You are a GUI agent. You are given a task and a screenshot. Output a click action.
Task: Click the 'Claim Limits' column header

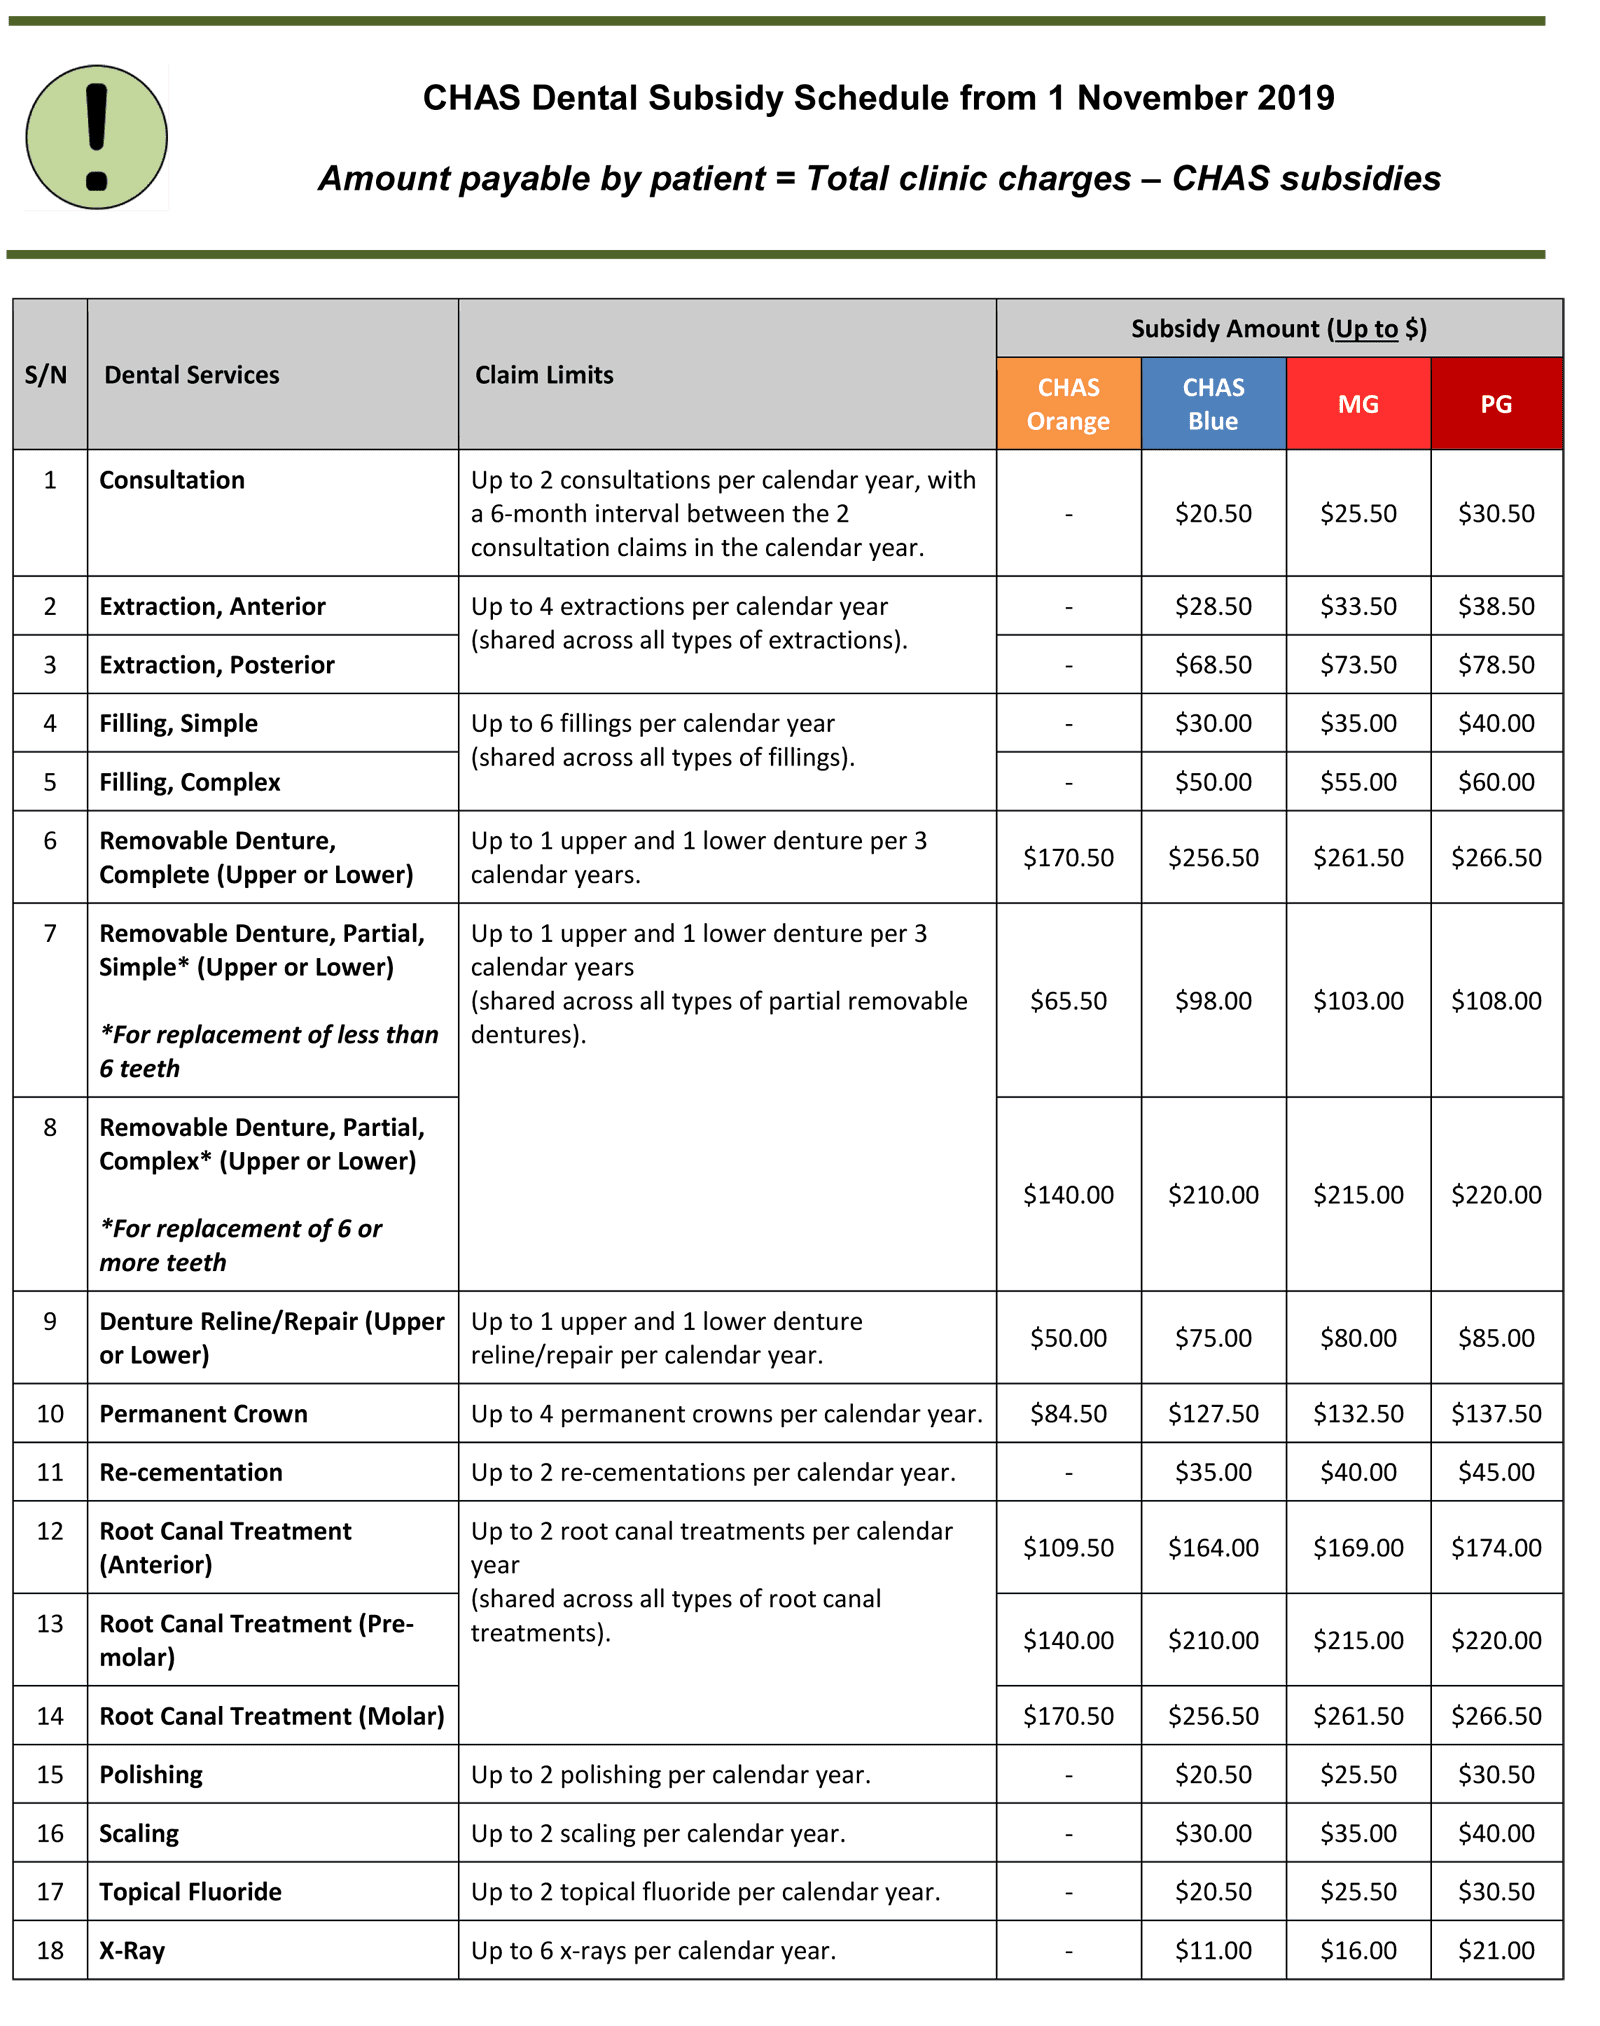[x=544, y=375]
